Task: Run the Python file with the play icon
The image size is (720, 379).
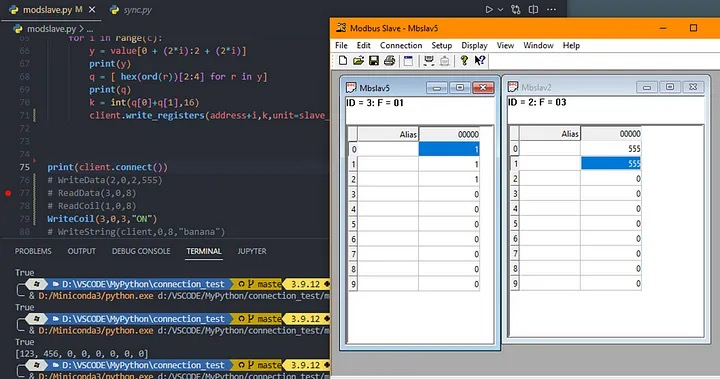Action: tap(489, 9)
